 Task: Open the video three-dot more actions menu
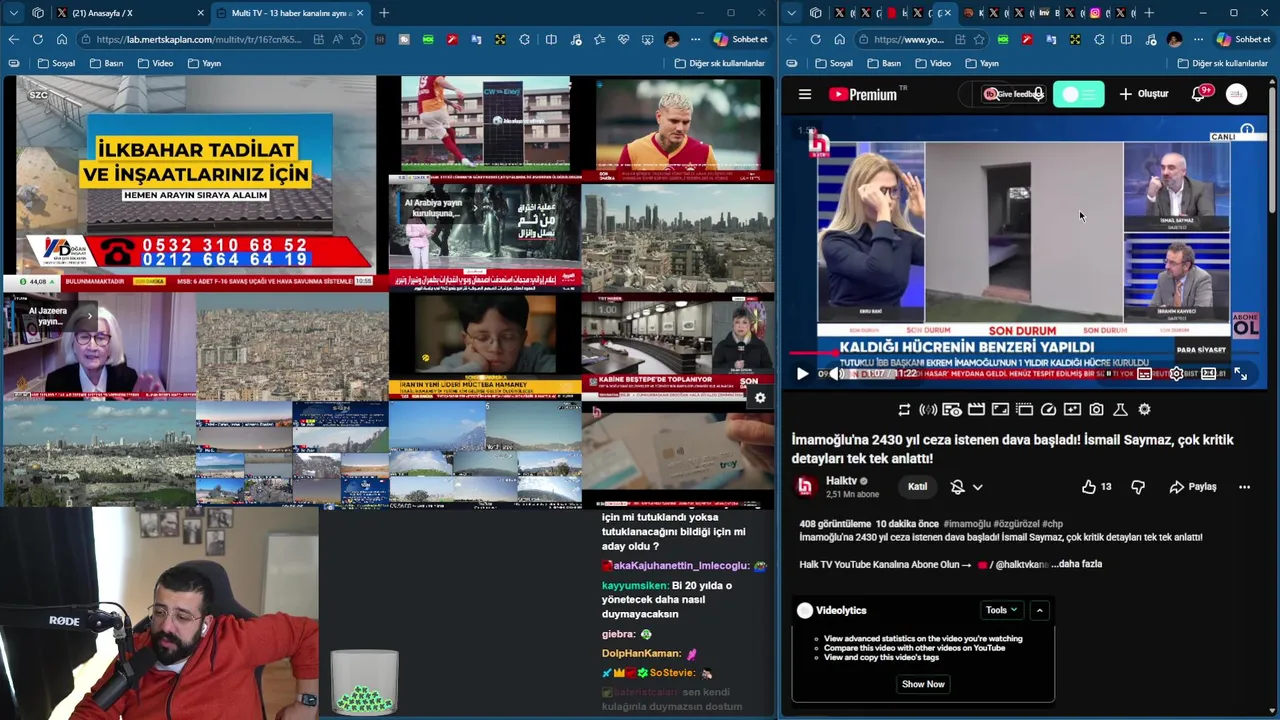[1244, 487]
